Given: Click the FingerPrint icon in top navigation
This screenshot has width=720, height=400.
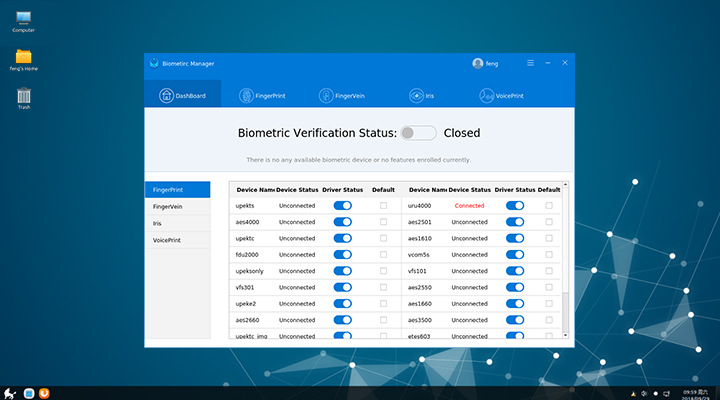Looking at the screenshot, I should pos(247,96).
